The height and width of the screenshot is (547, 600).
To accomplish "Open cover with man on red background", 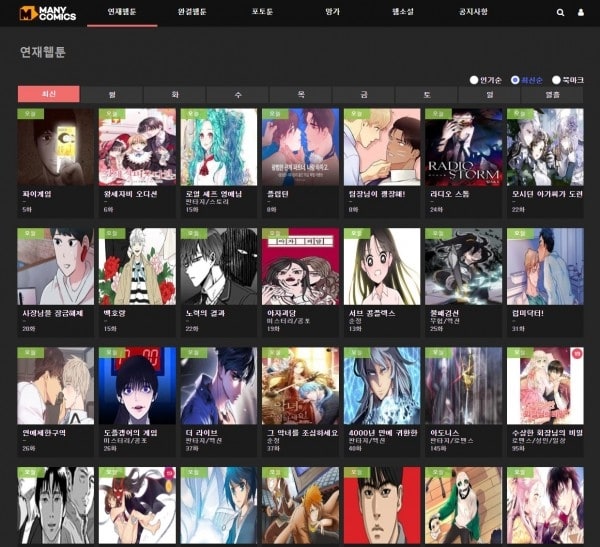I will [x=382, y=505].
